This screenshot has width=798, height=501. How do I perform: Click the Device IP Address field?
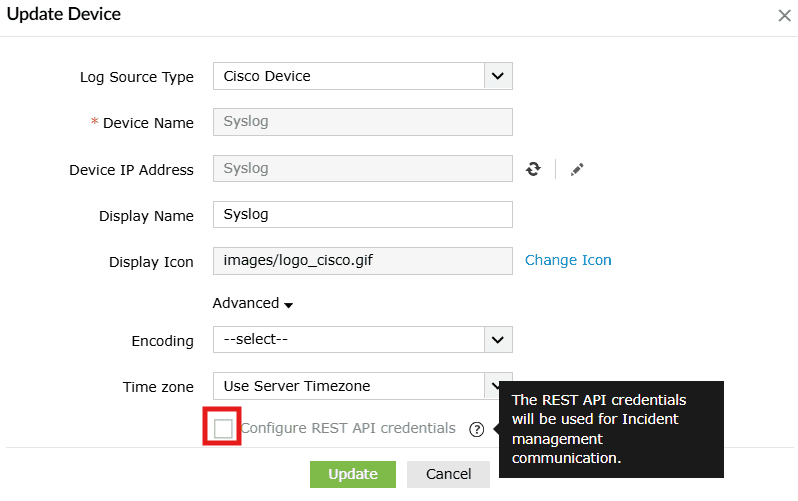[x=362, y=169]
